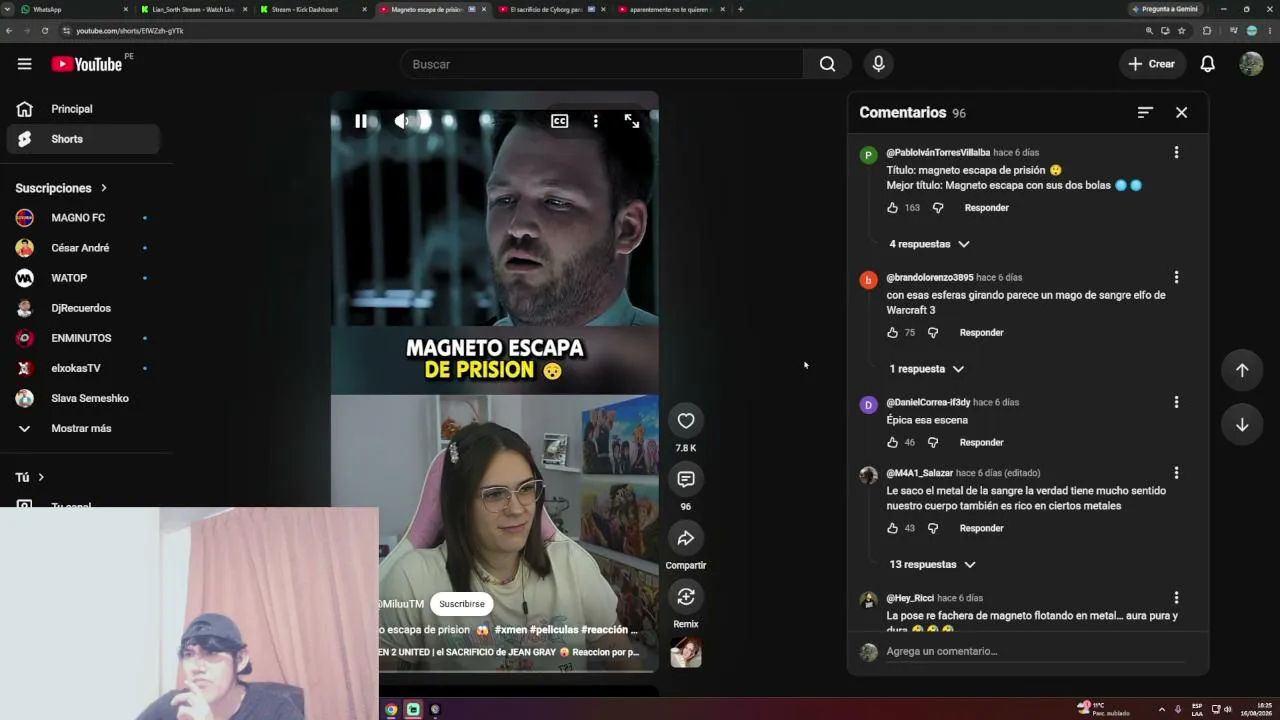Subscribe to MiluuTM with Suscribirse button
Viewport: 1280px width, 720px height.
(461, 604)
